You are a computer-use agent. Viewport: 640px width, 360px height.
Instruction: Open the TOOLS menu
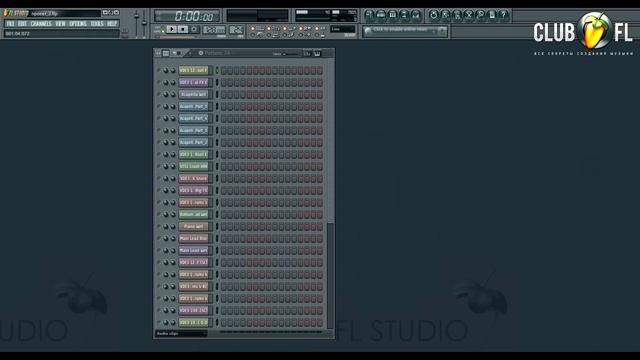(97, 24)
